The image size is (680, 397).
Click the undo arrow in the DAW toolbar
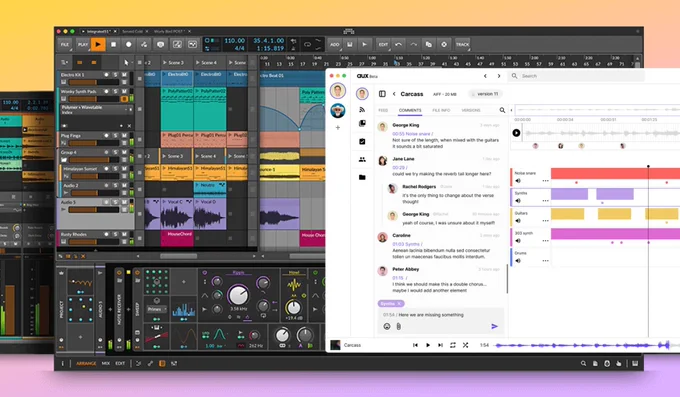(x=398, y=44)
